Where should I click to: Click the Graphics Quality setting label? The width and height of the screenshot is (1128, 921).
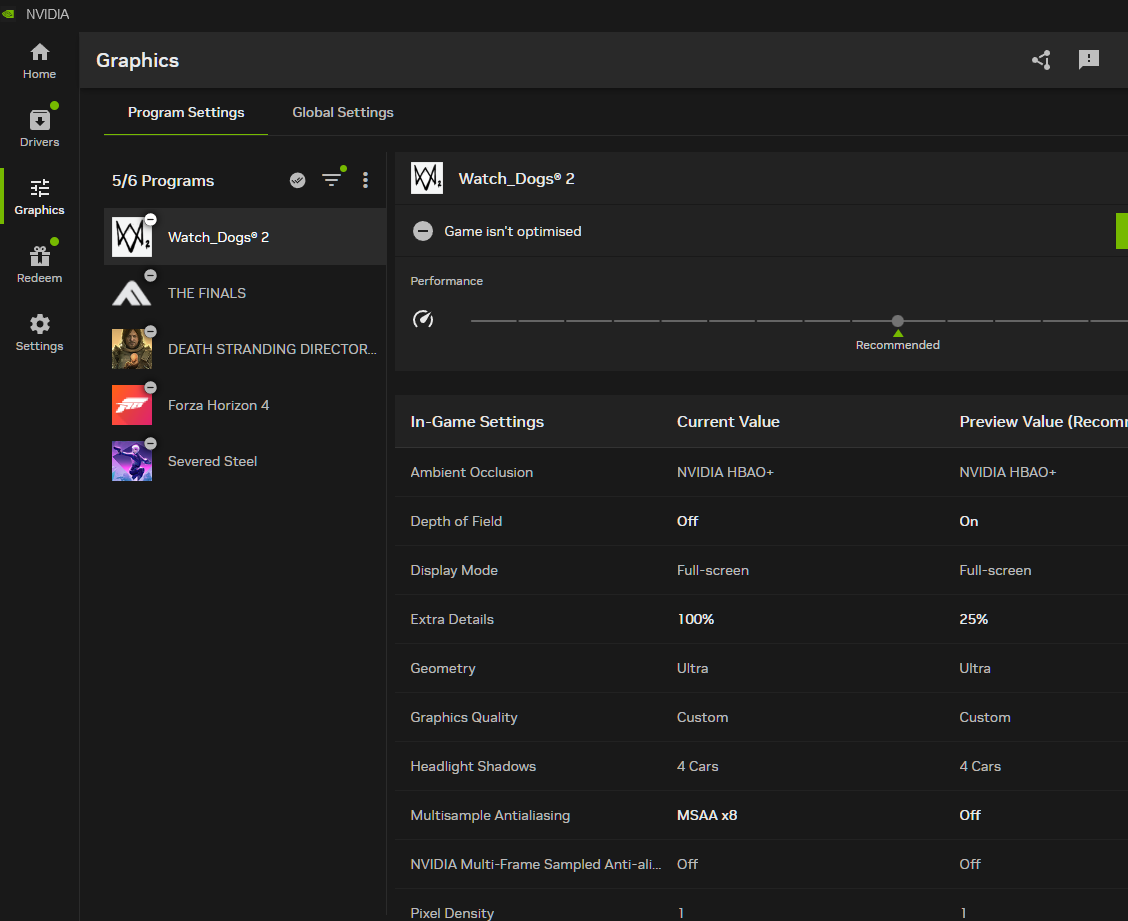(463, 717)
